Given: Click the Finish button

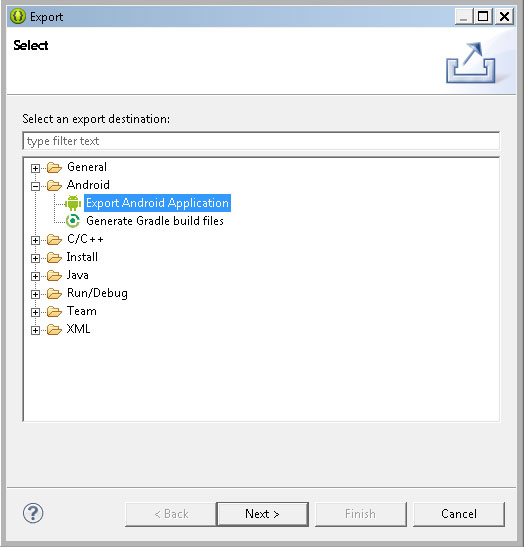Looking at the screenshot, I should pos(361,514).
